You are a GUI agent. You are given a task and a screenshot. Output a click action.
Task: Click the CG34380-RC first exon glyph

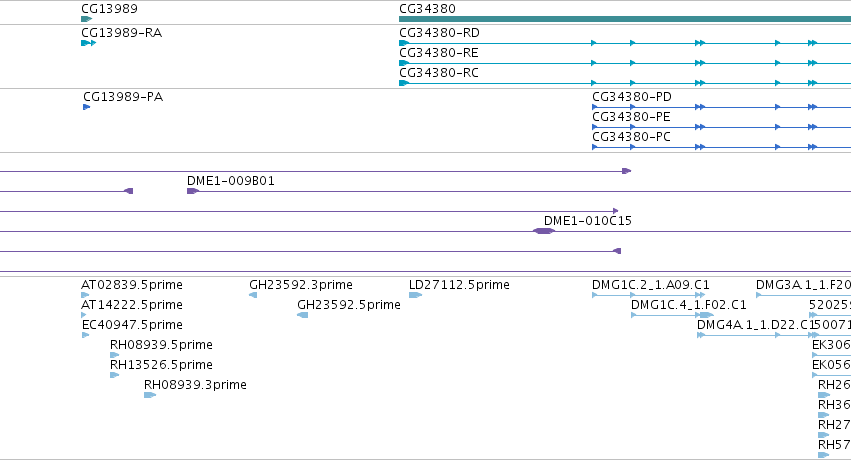coord(404,83)
